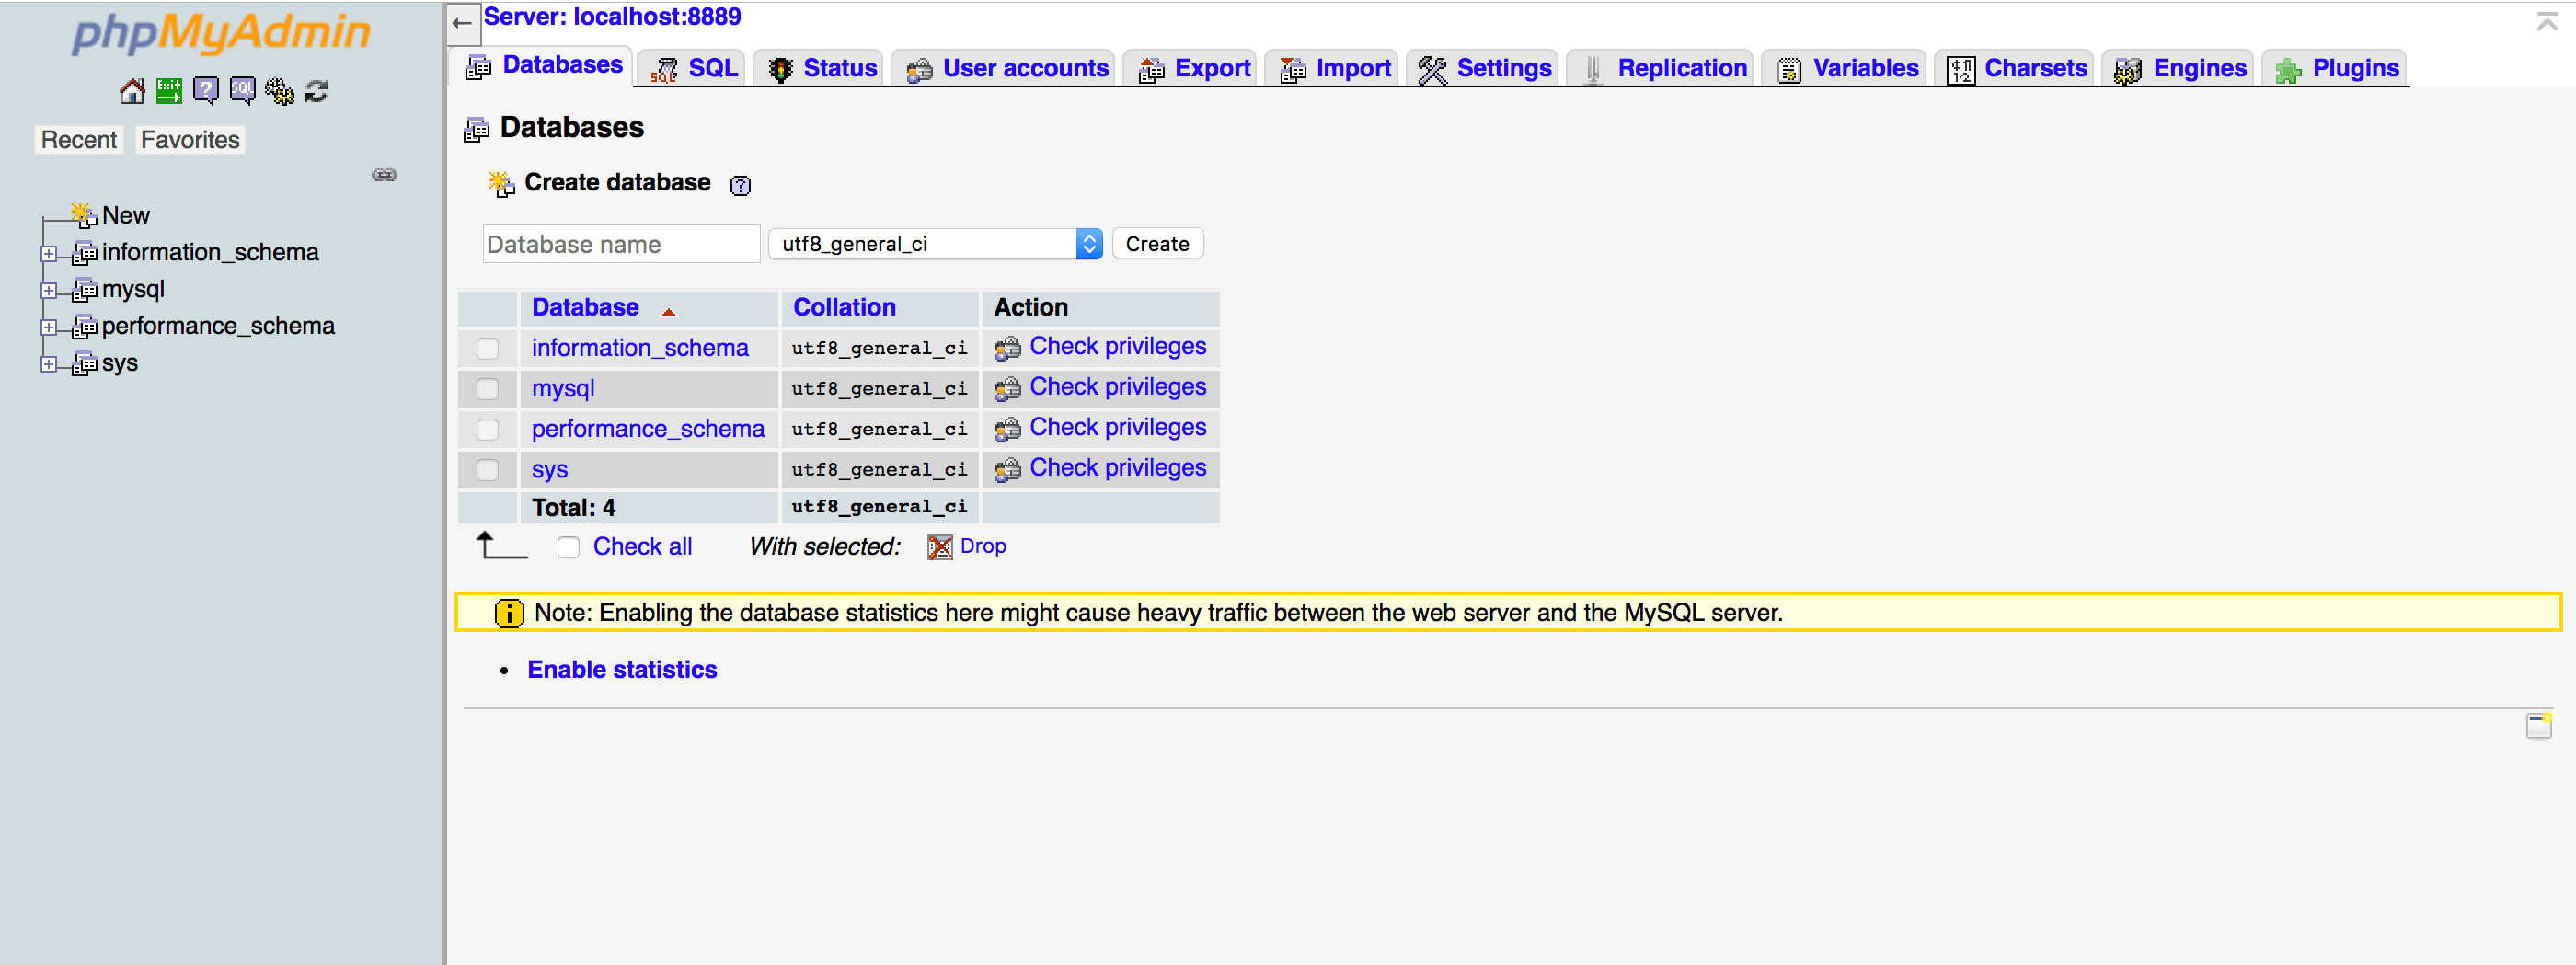Click privileges icon in mysql row
This screenshot has width=2576, height=965.
tap(1008, 388)
